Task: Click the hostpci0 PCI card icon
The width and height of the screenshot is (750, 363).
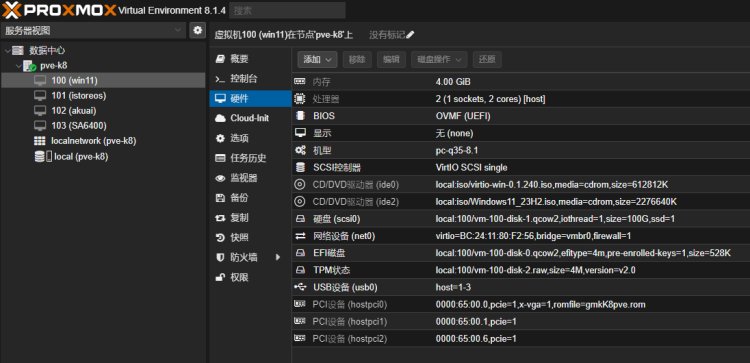Action: coord(300,304)
